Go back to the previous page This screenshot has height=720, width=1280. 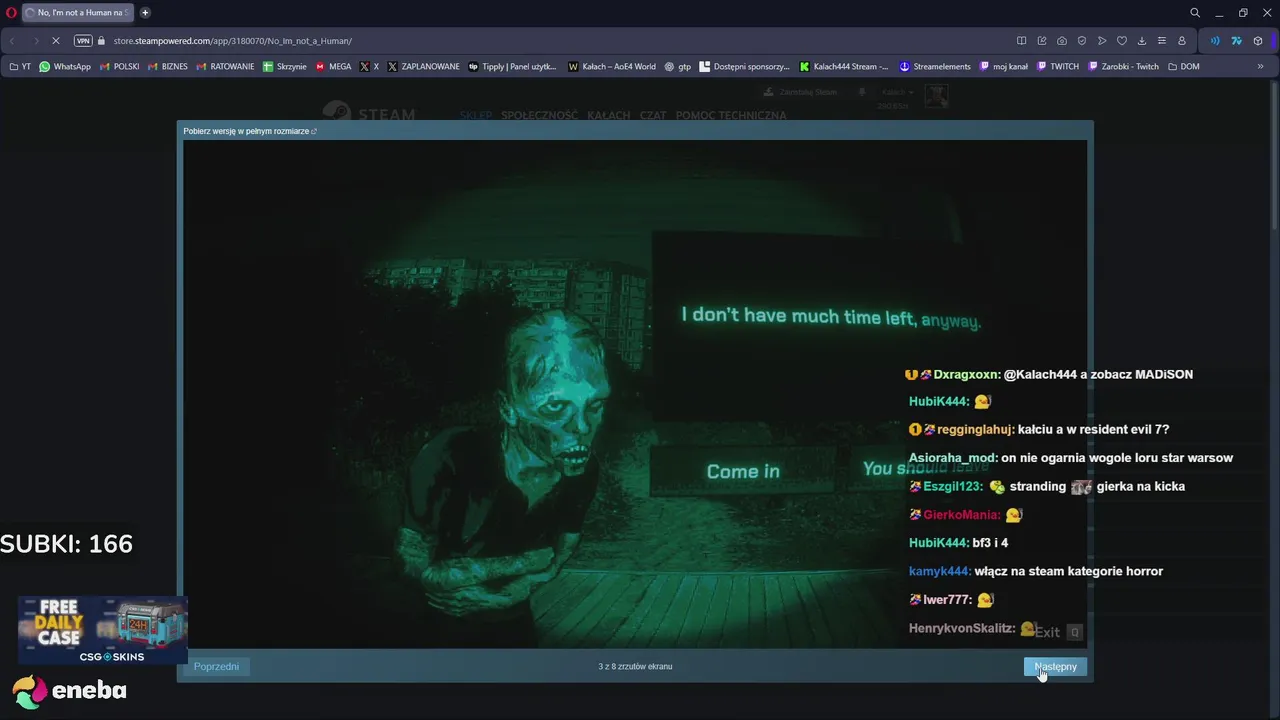(12, 41)
